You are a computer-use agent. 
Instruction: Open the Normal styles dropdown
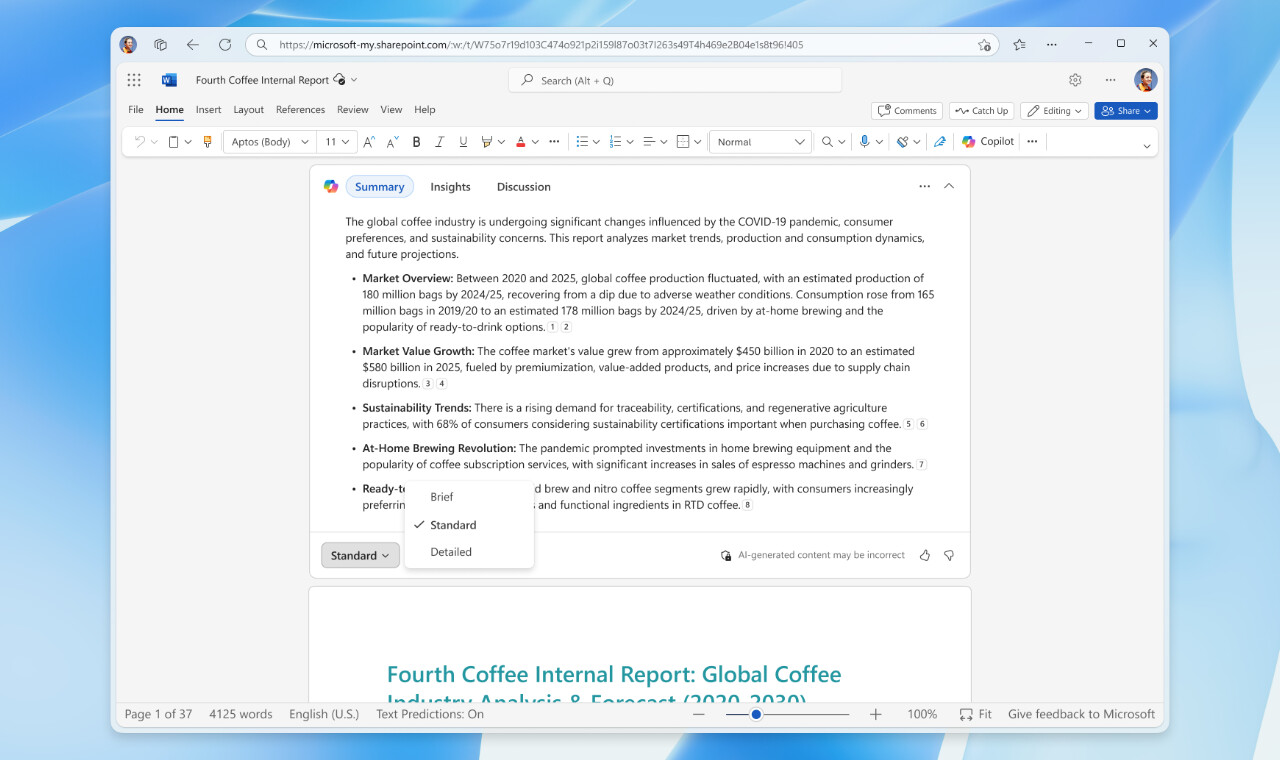pyautogui.click(x=760, y=141)
